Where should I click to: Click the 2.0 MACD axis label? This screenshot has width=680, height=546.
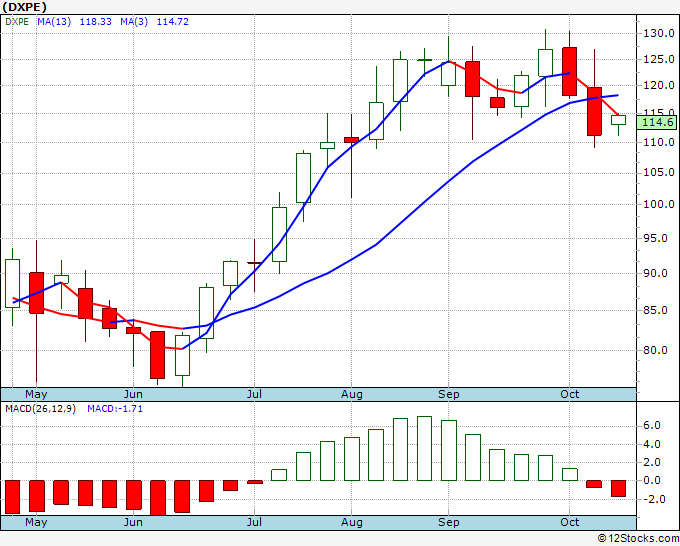(652, 462)
